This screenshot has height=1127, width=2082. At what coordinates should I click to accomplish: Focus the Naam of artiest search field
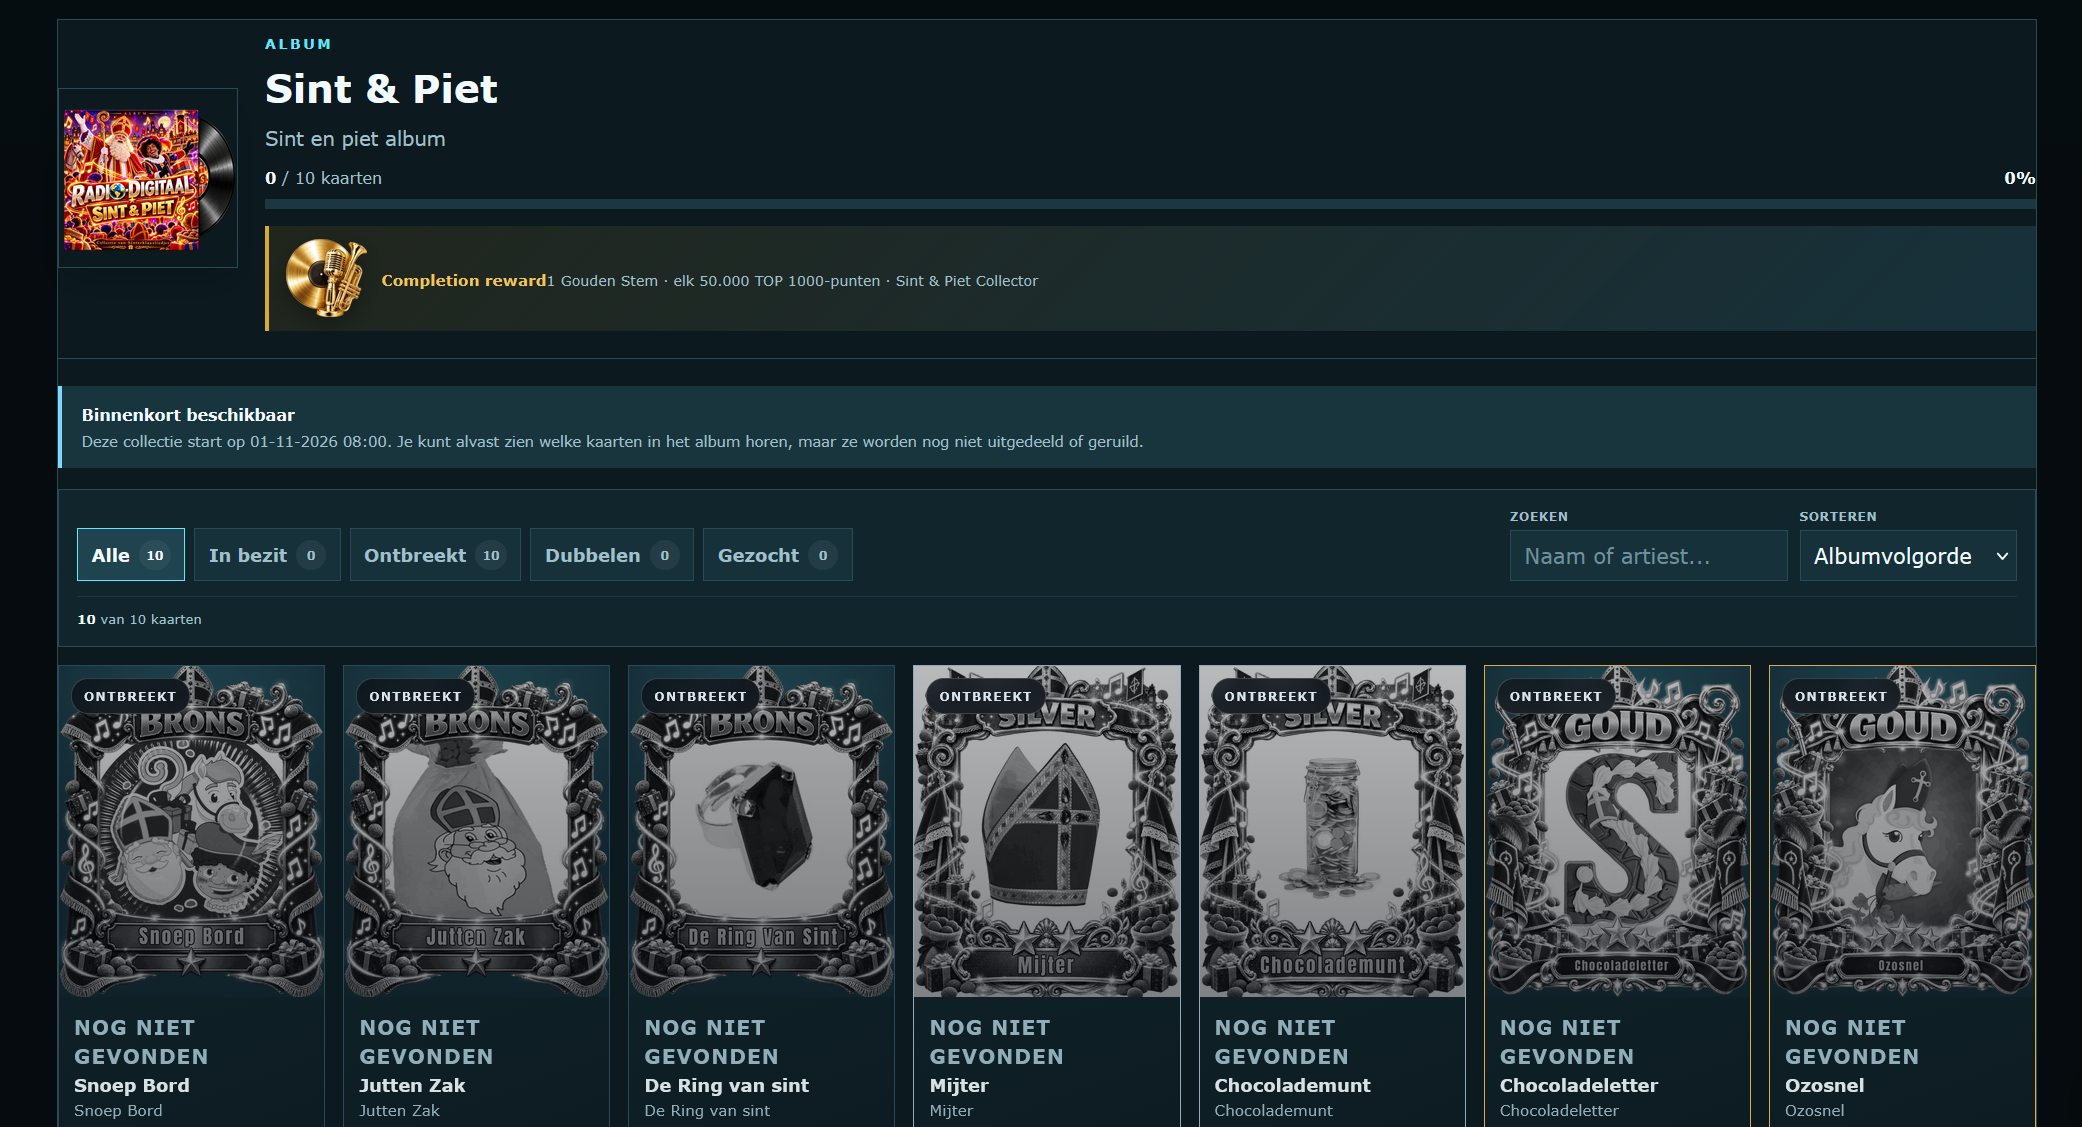(x=1648, y=556)
